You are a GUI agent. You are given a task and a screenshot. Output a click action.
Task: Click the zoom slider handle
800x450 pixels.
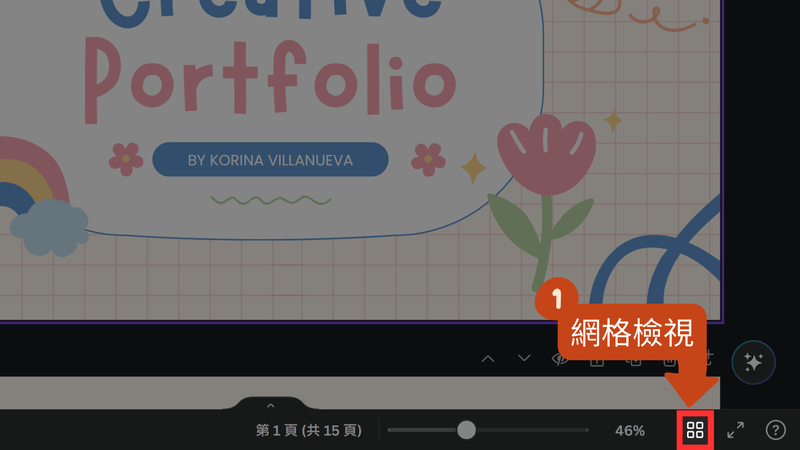(466, 430)
